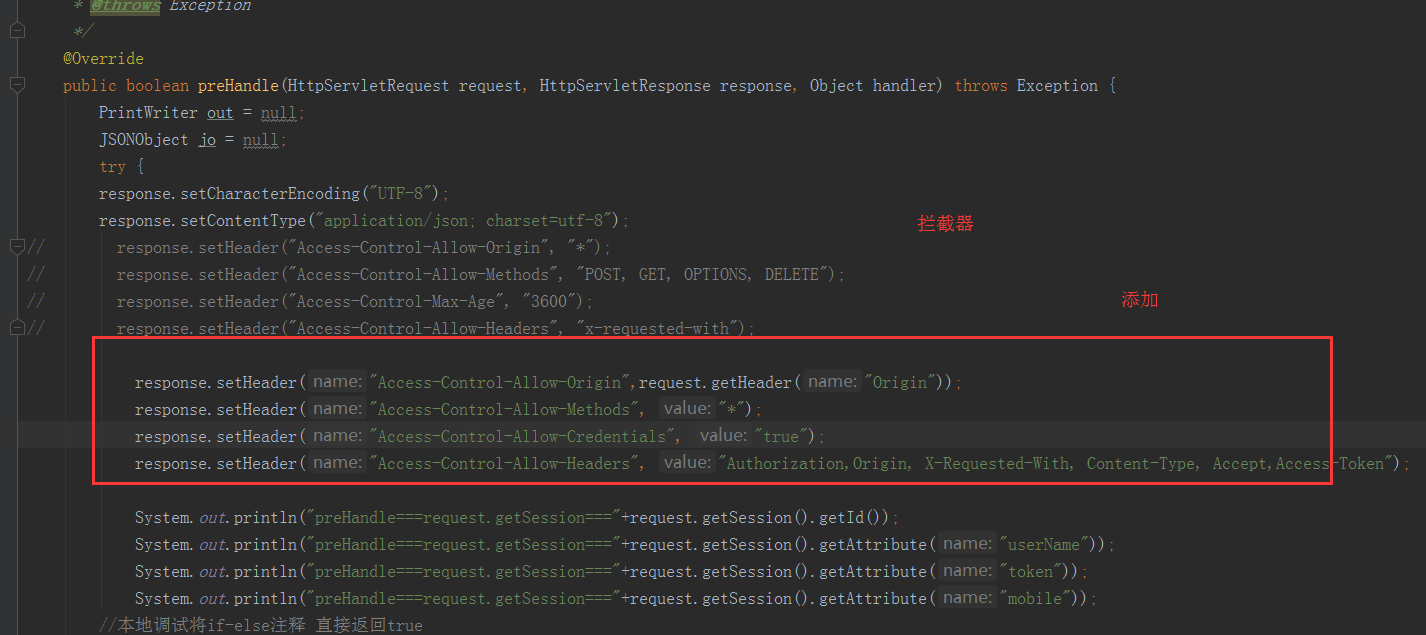
Task: Click the name: hint on Allow-Credentials line
Action: point(336,435)
